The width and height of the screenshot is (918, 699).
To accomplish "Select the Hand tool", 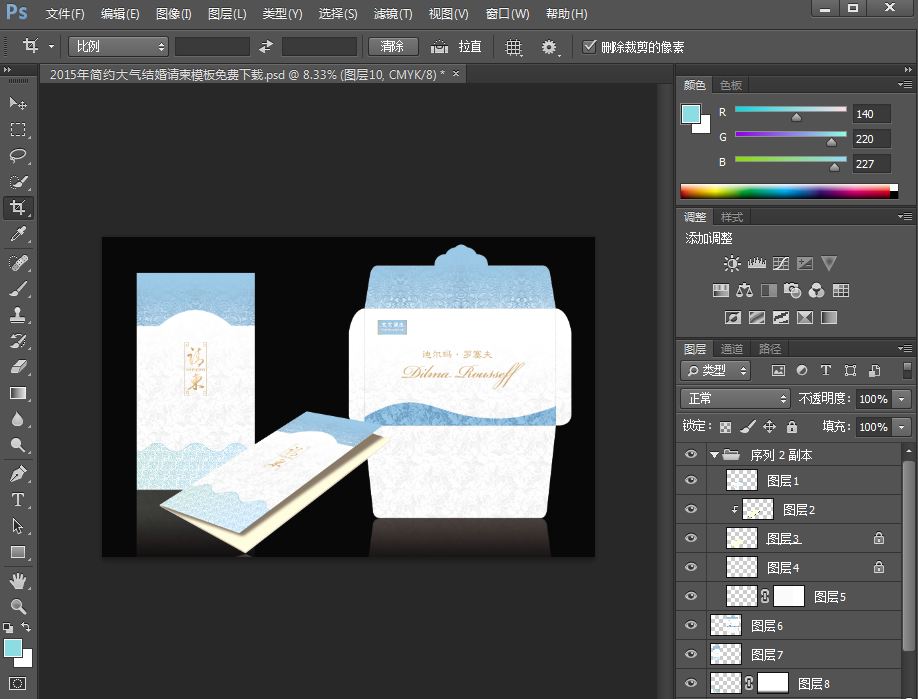I will pyautogui.click(x=18, y=580).
